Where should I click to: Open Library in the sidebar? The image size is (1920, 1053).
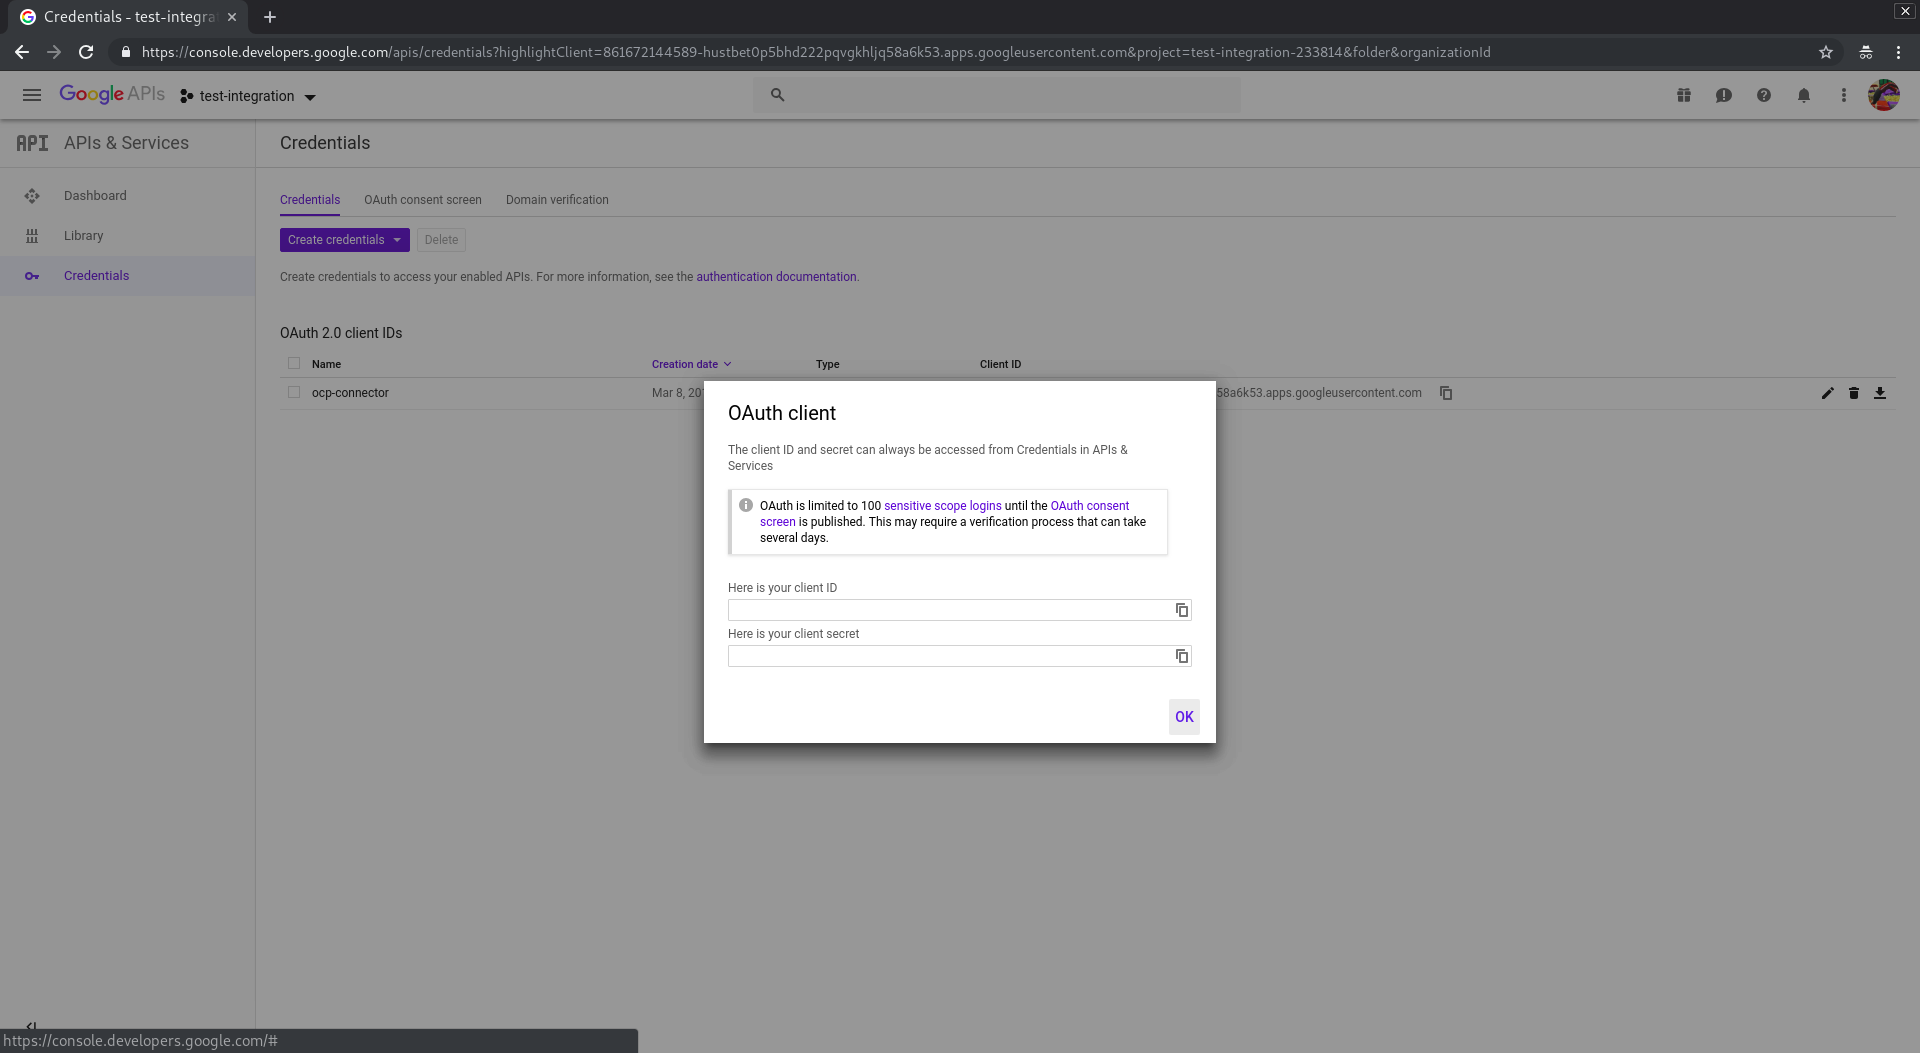pos(83,236)
